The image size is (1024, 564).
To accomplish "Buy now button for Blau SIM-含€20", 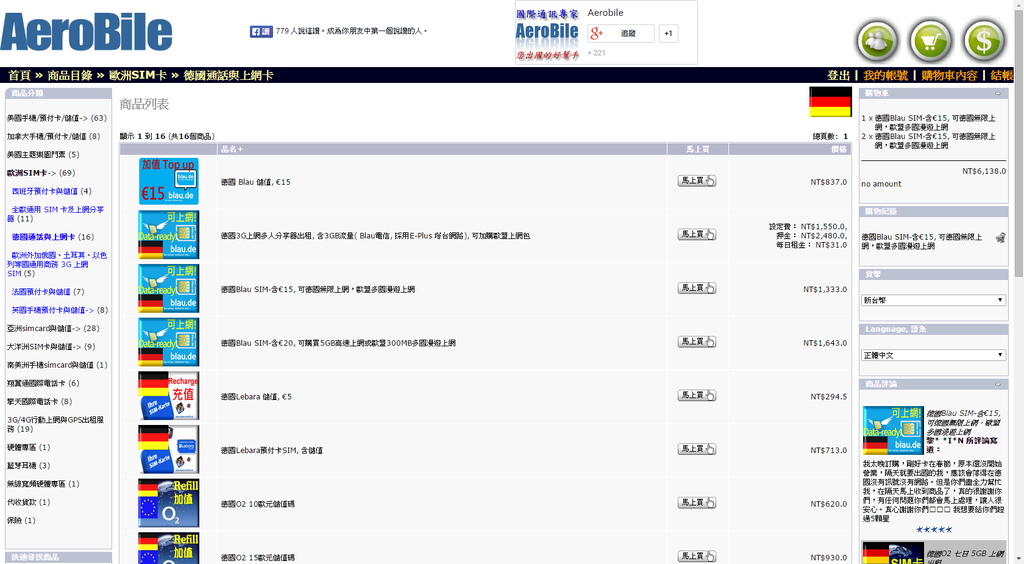I will [x=697, y=341].
